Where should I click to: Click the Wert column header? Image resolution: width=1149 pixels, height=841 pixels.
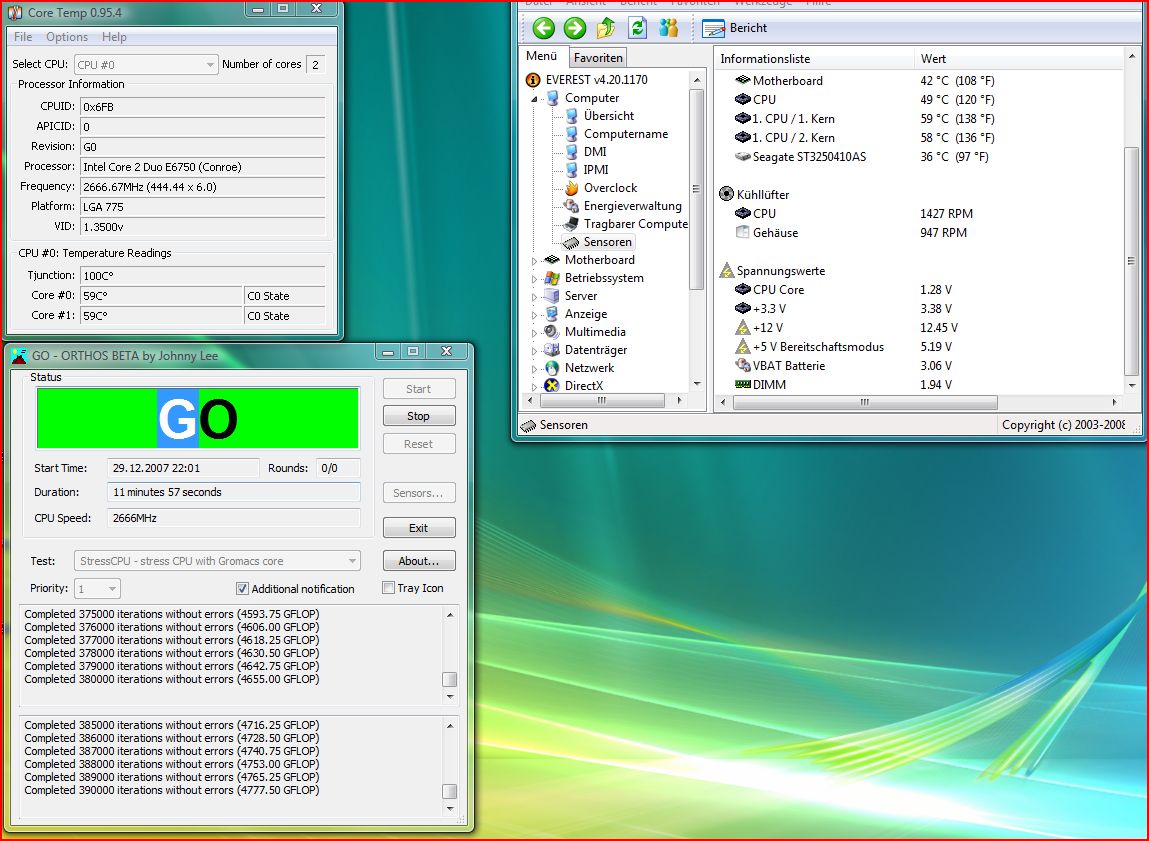[1019, 59]
